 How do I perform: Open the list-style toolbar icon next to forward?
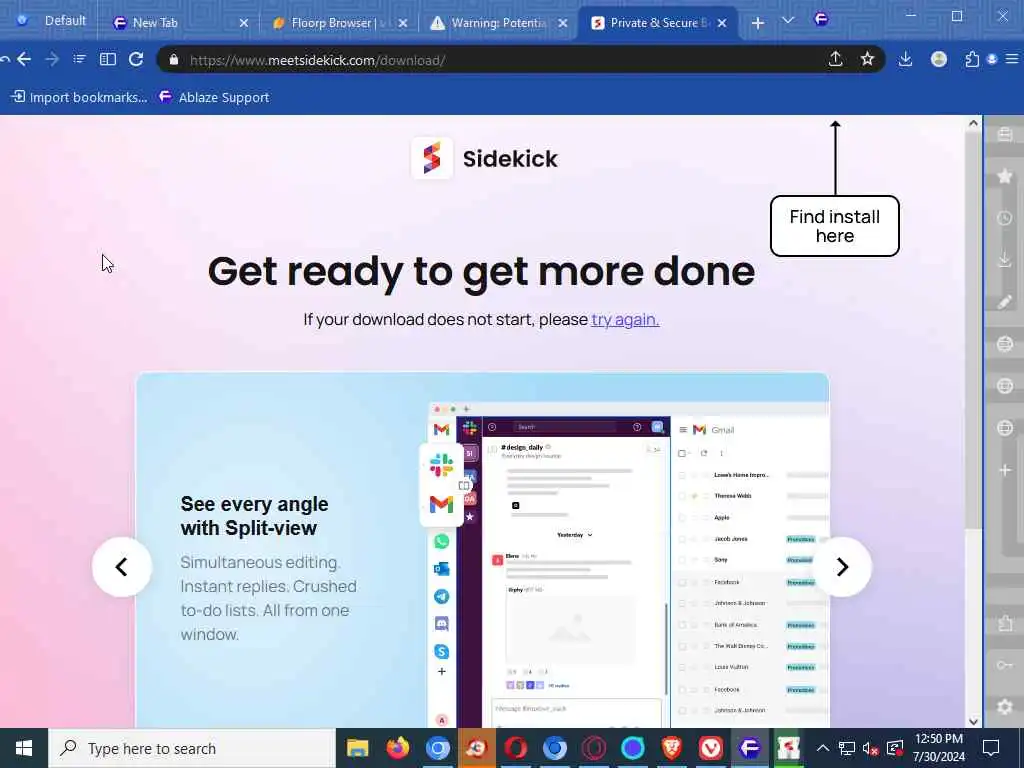pos(79,59)
